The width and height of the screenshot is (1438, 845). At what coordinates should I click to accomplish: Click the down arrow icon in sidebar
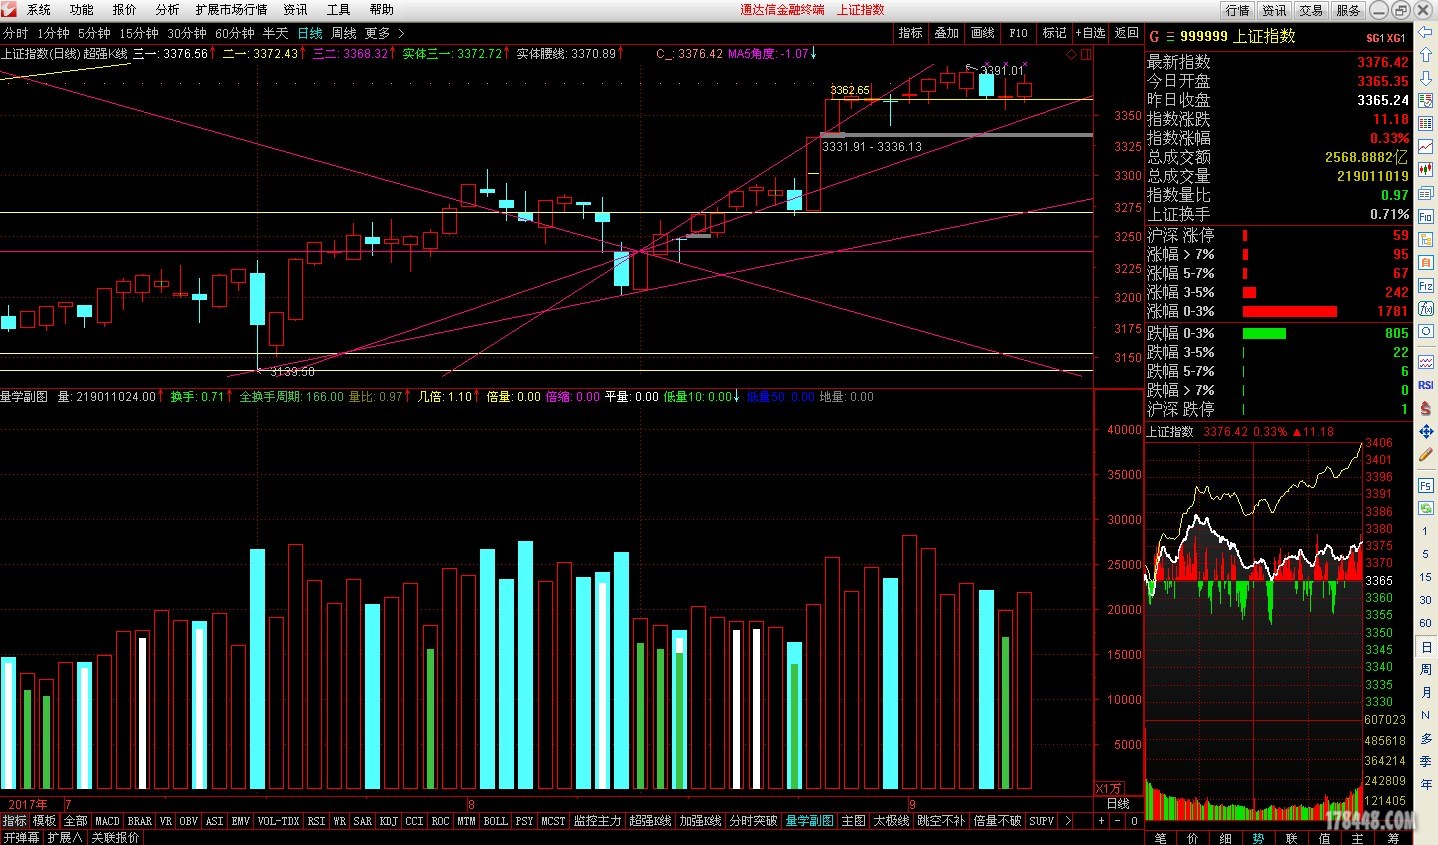1426,79
